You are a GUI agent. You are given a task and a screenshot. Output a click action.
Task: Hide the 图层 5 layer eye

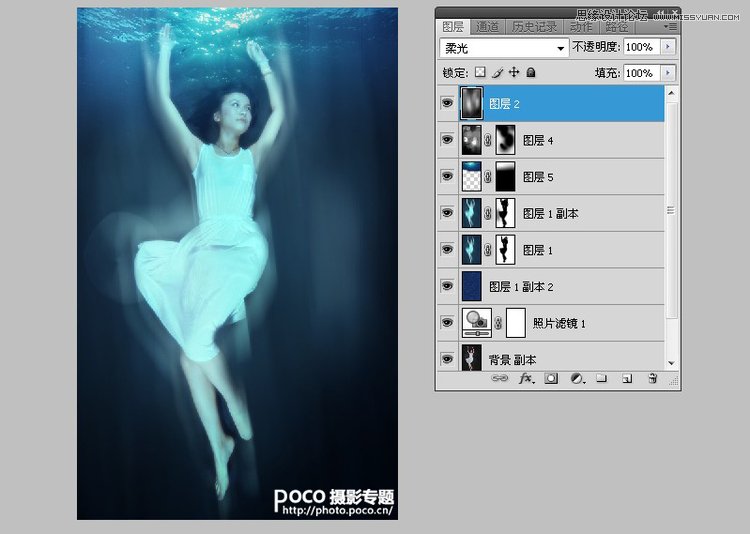pyautogui.click(x=447, y=176)
